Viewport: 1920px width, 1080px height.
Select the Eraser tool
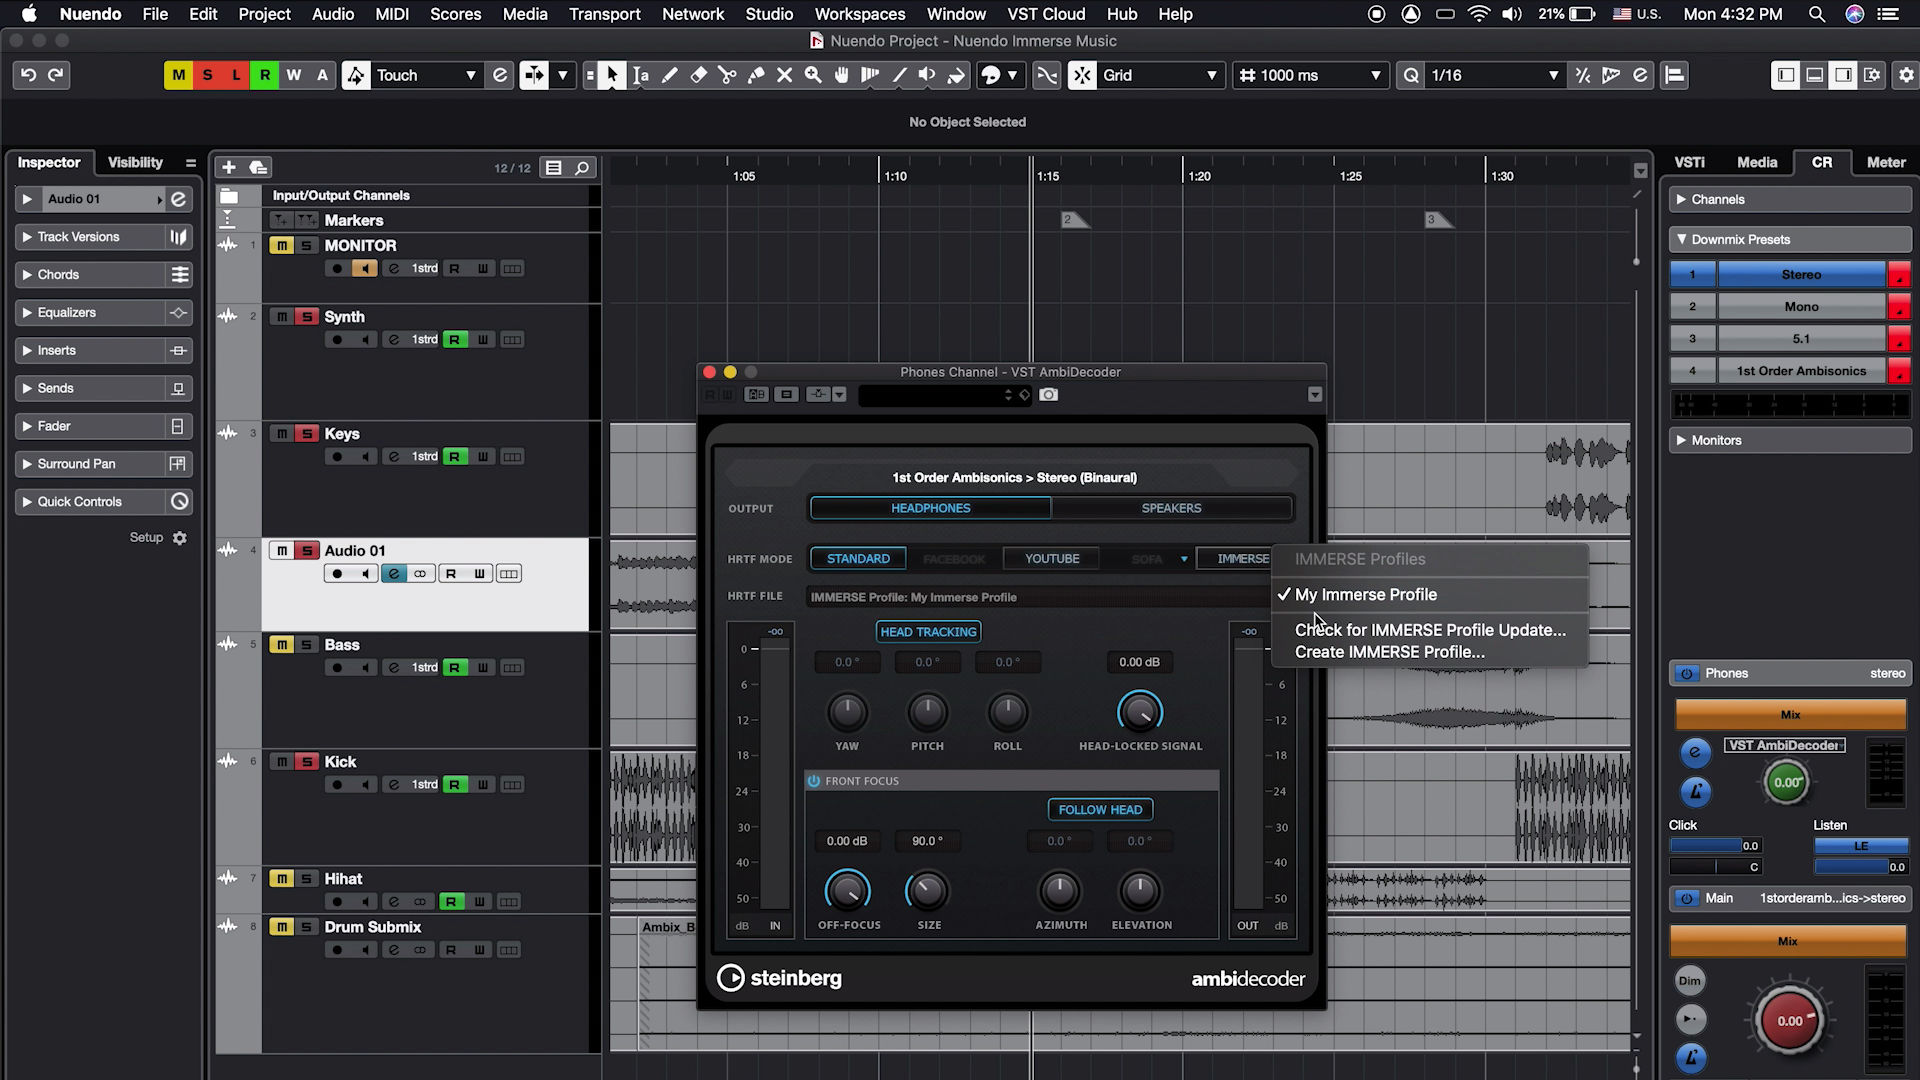[698, 75]
